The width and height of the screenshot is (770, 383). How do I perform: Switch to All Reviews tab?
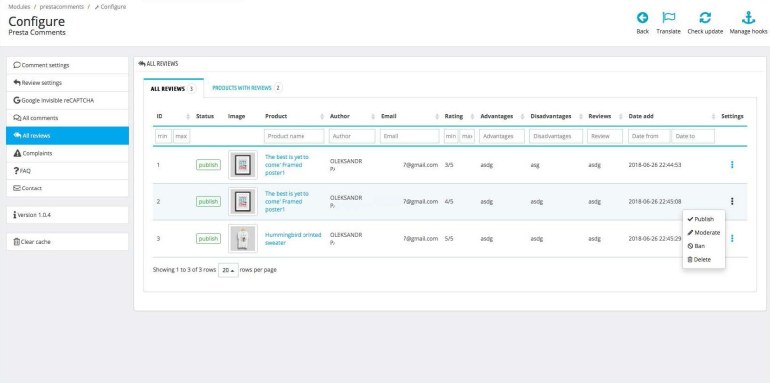(x=173, y=88)
